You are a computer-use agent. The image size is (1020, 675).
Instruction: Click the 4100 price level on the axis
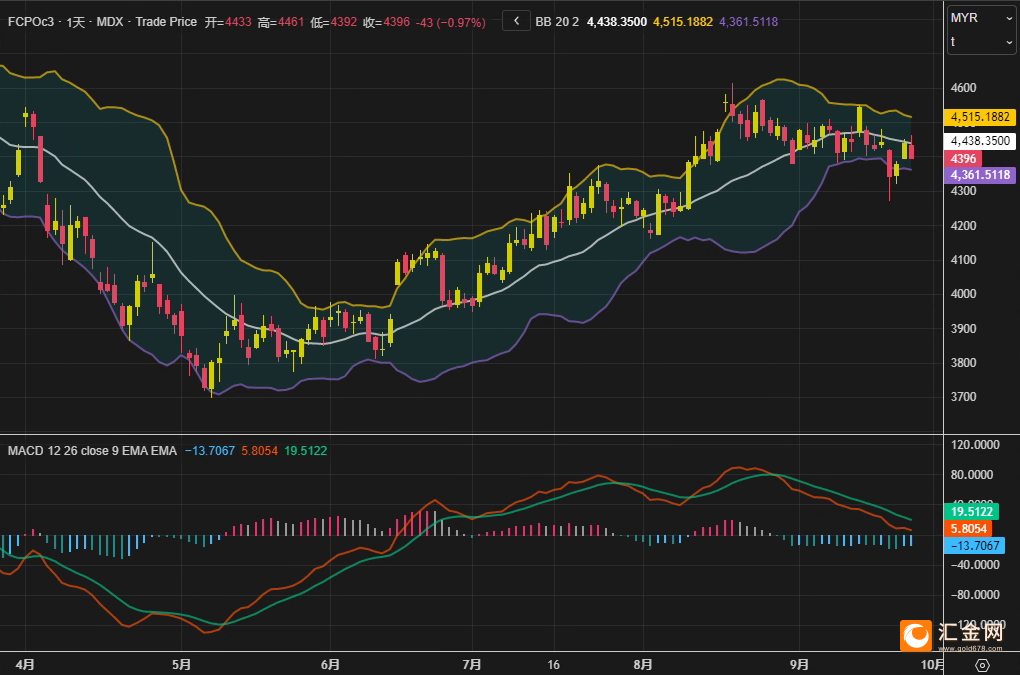(963, 259)
